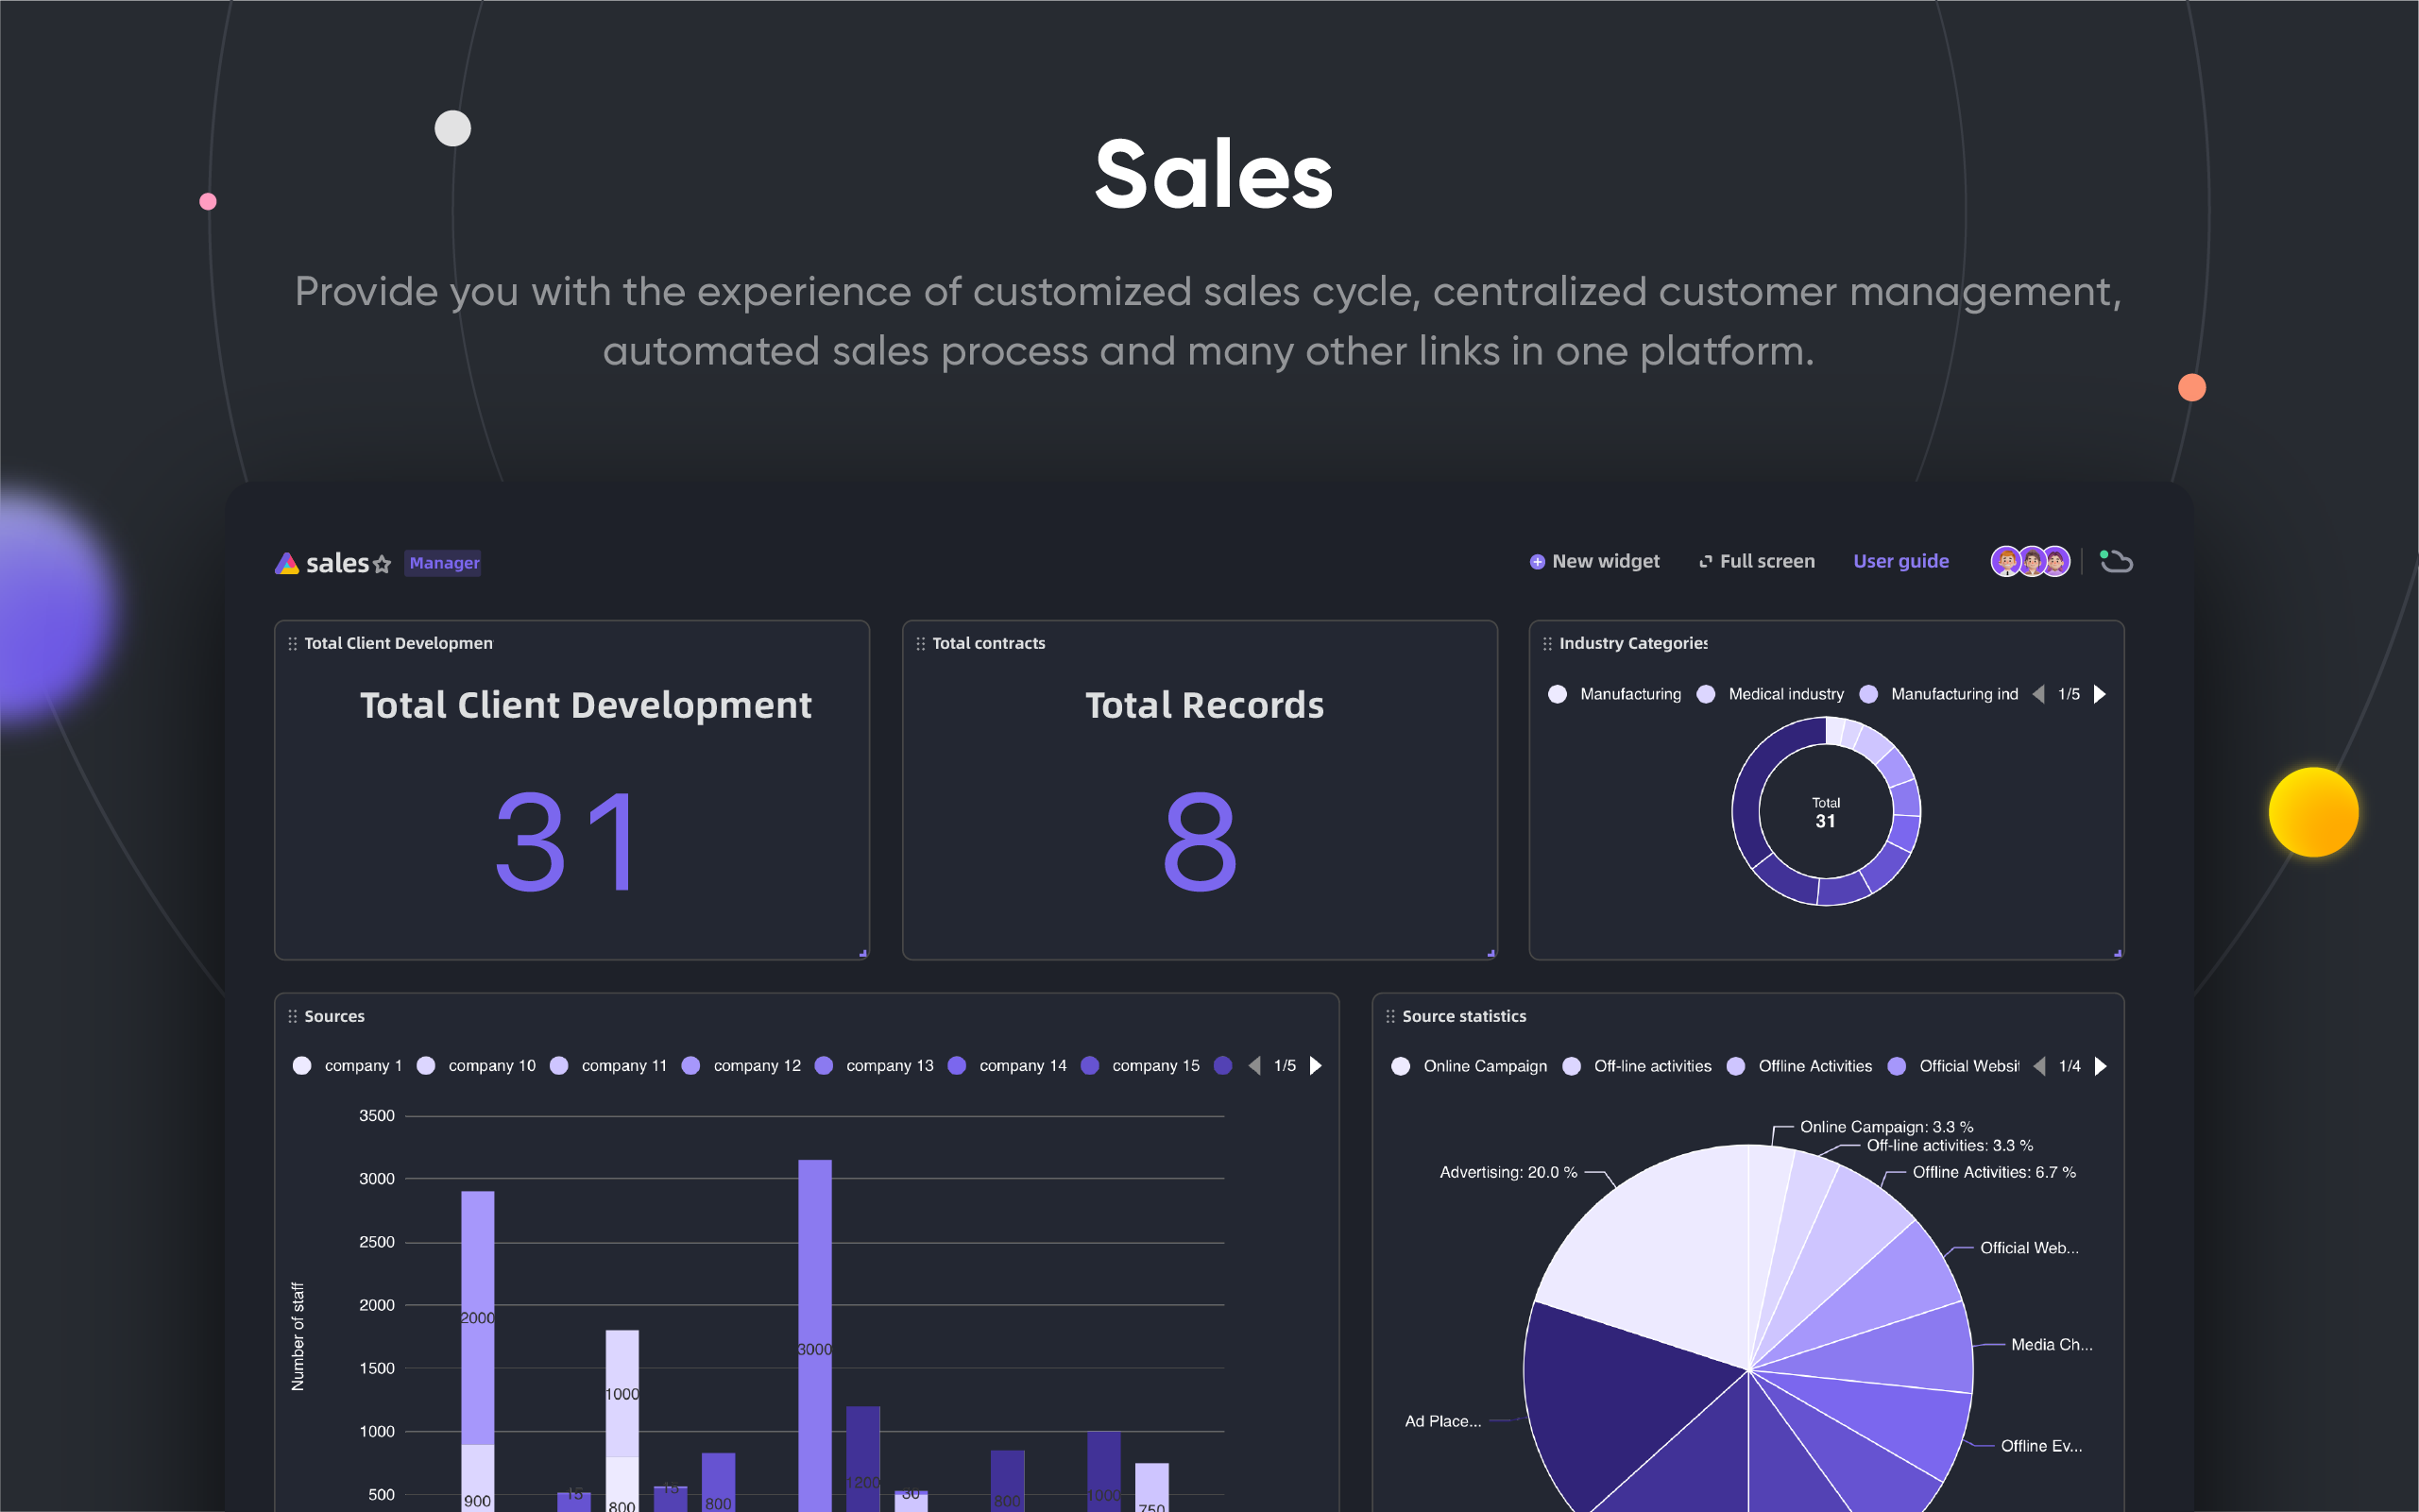Grab the drag handle of Sources widget
This screenshot has width=2419, height=1512.
click(x=293, y=1016)
